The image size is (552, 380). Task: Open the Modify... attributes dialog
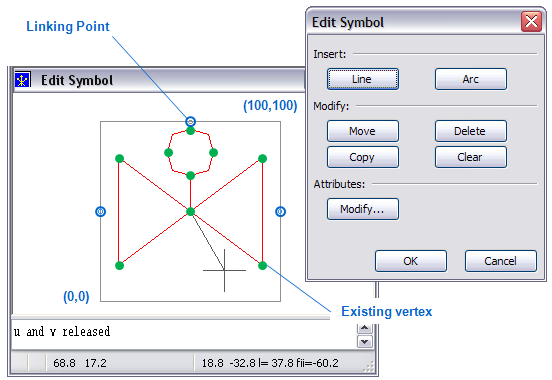(363, 209)
